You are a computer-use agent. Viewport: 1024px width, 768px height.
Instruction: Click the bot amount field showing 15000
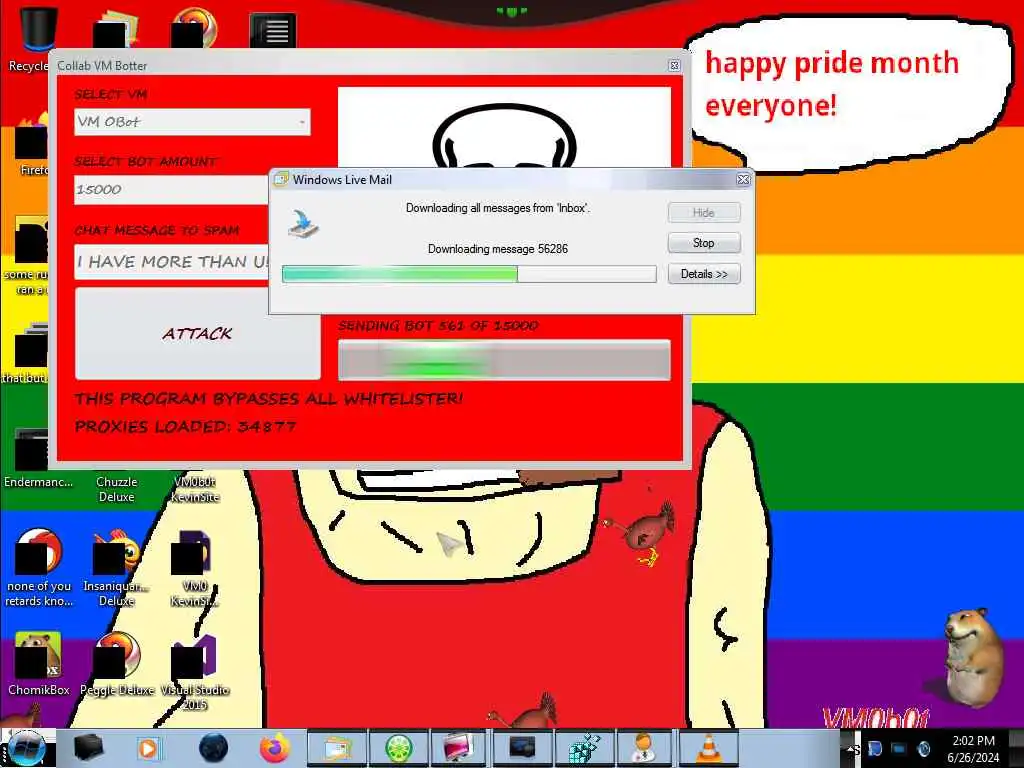coord(171,190)
